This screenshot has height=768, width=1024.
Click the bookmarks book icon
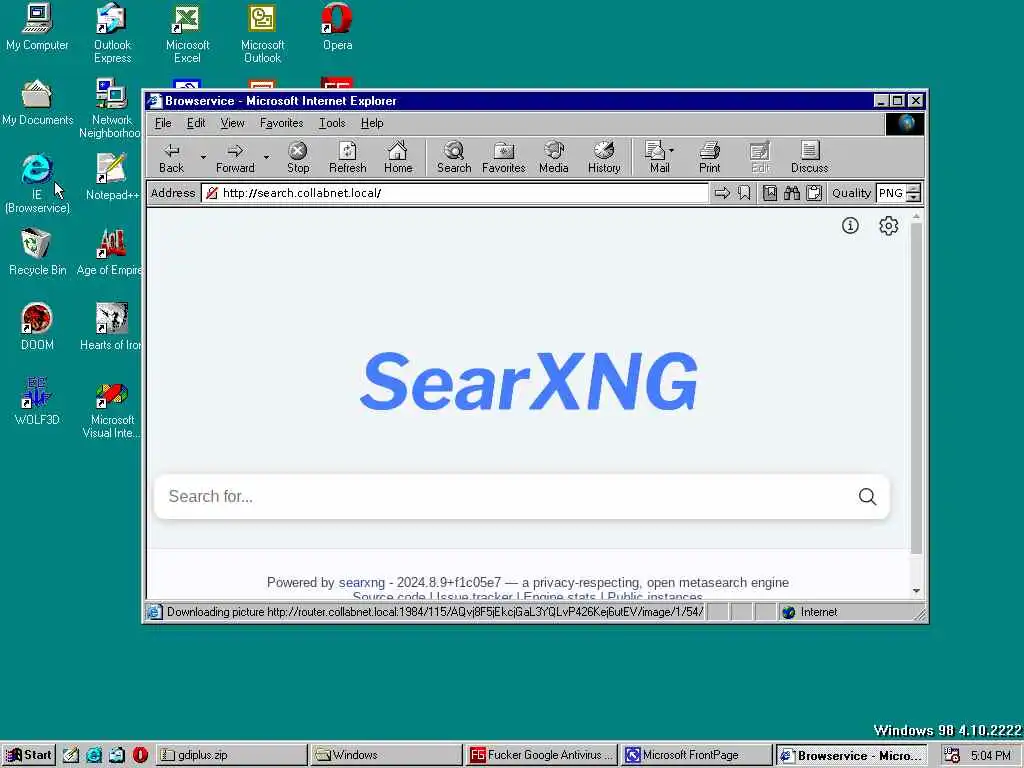tap(770, 193)
